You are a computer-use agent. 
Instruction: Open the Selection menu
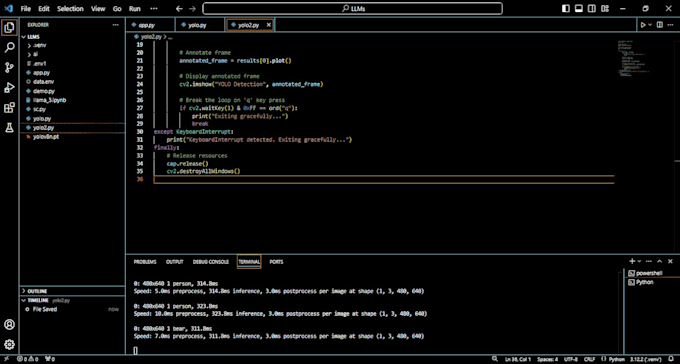(70, 9)
